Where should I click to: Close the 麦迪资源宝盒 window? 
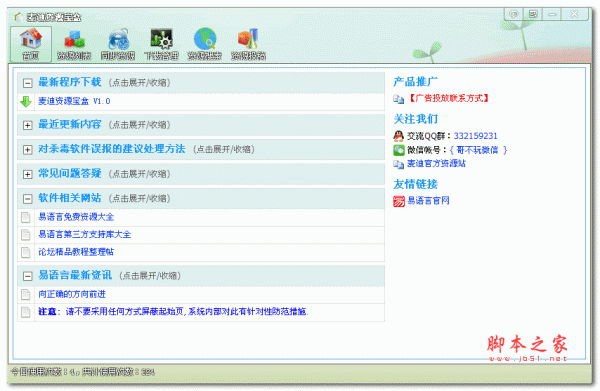tap(574, 15)
